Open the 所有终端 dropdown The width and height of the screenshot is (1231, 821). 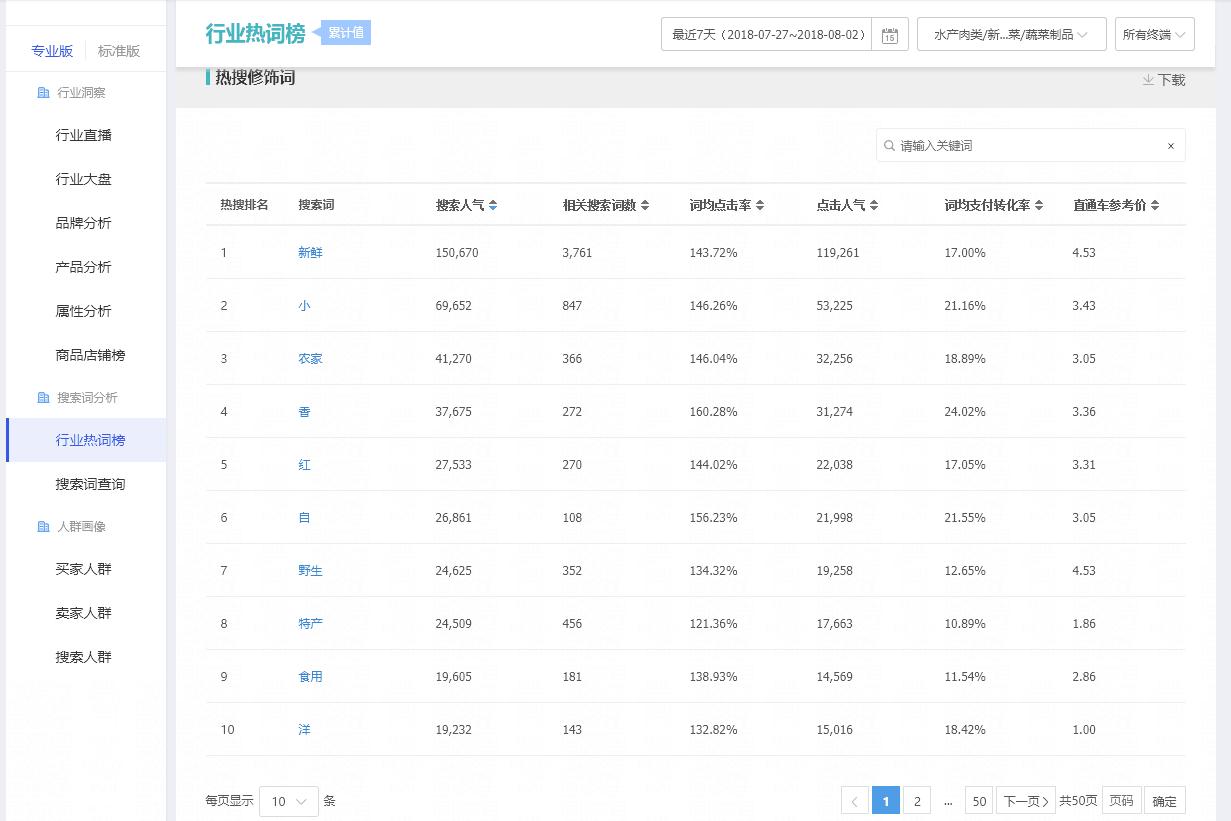pyautogui.click(x=1155, y=34)
